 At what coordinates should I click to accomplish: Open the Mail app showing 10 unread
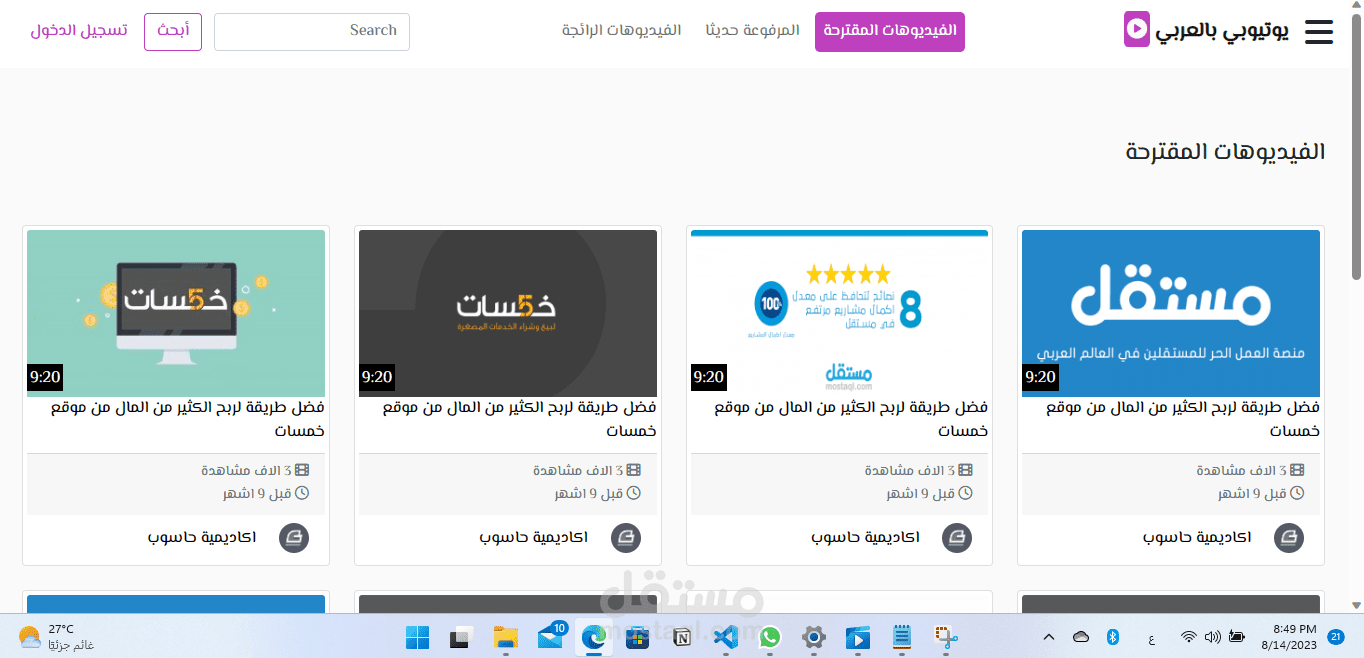click(551, 636)
